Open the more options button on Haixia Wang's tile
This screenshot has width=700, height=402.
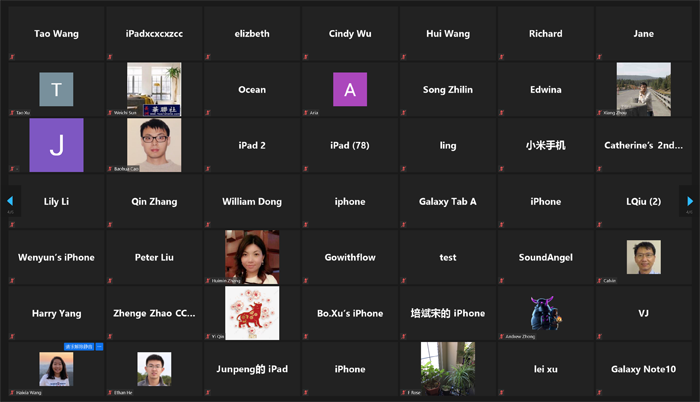(99, 346)
